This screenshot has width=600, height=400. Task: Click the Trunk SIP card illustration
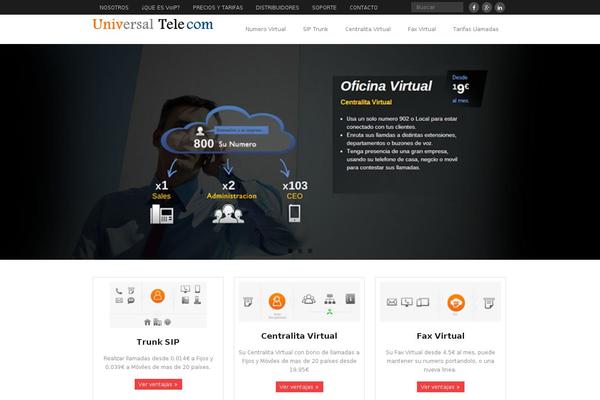(x=158, y=305)
